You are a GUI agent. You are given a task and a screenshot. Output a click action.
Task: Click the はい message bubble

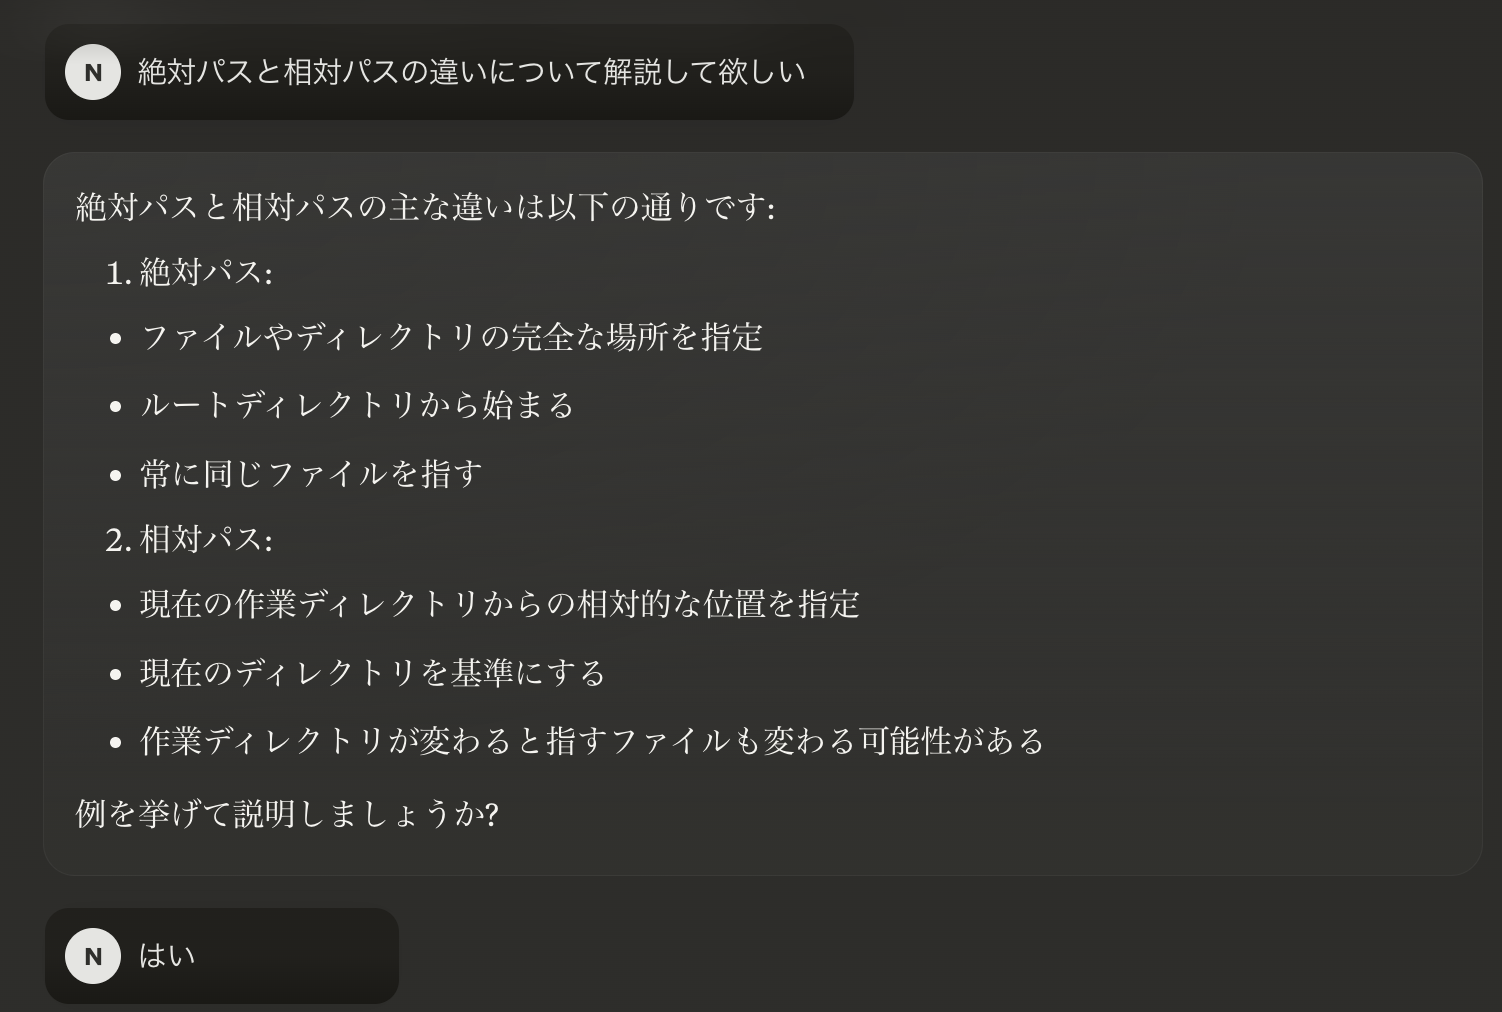222,956
